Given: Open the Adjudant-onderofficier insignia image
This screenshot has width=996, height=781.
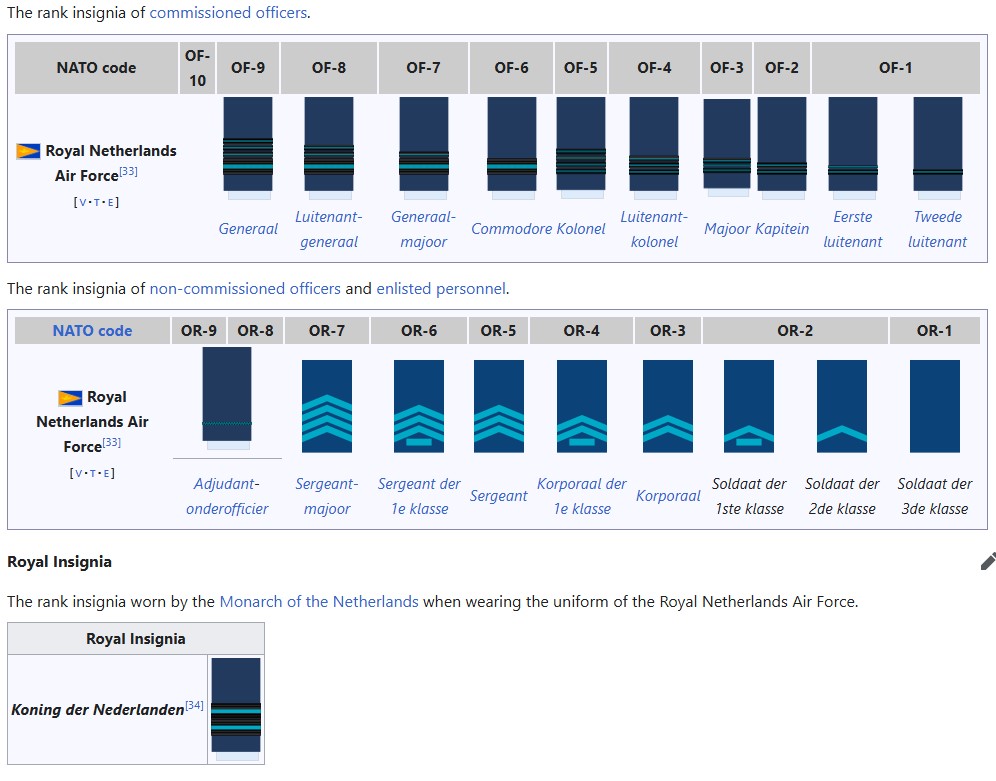Looking at the screenshot, I should pyautogui.click(x=227, y=399).
